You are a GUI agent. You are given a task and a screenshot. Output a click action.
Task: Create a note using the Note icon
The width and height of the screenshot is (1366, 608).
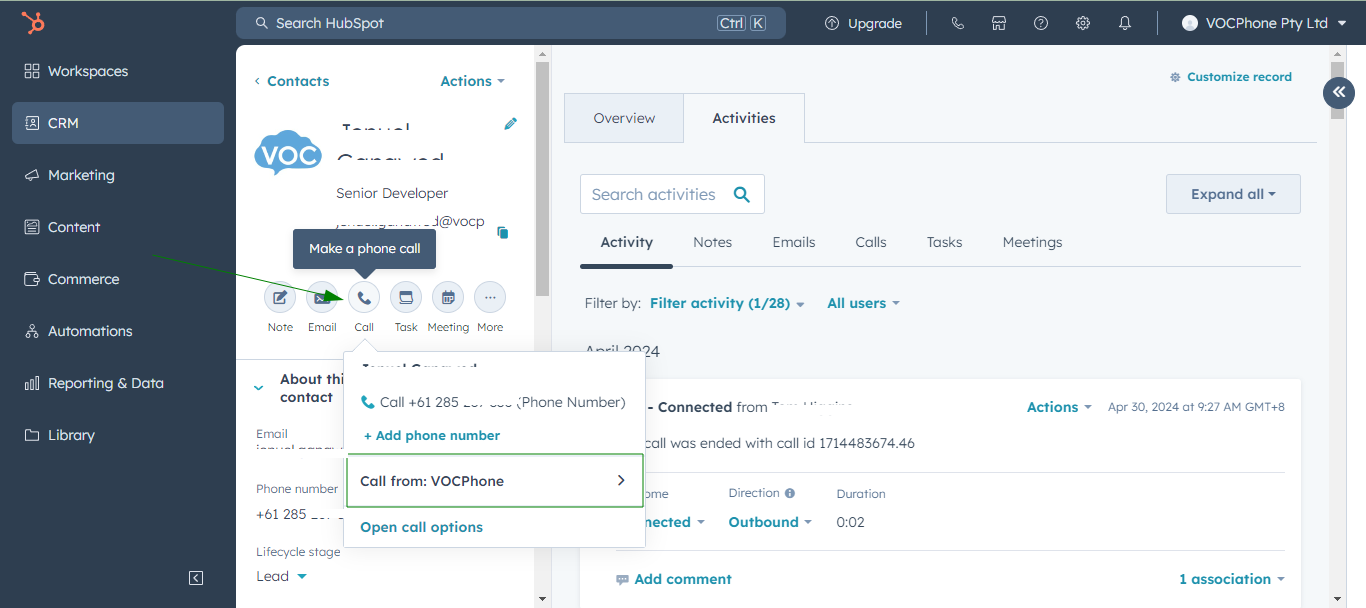coord(280,297)
